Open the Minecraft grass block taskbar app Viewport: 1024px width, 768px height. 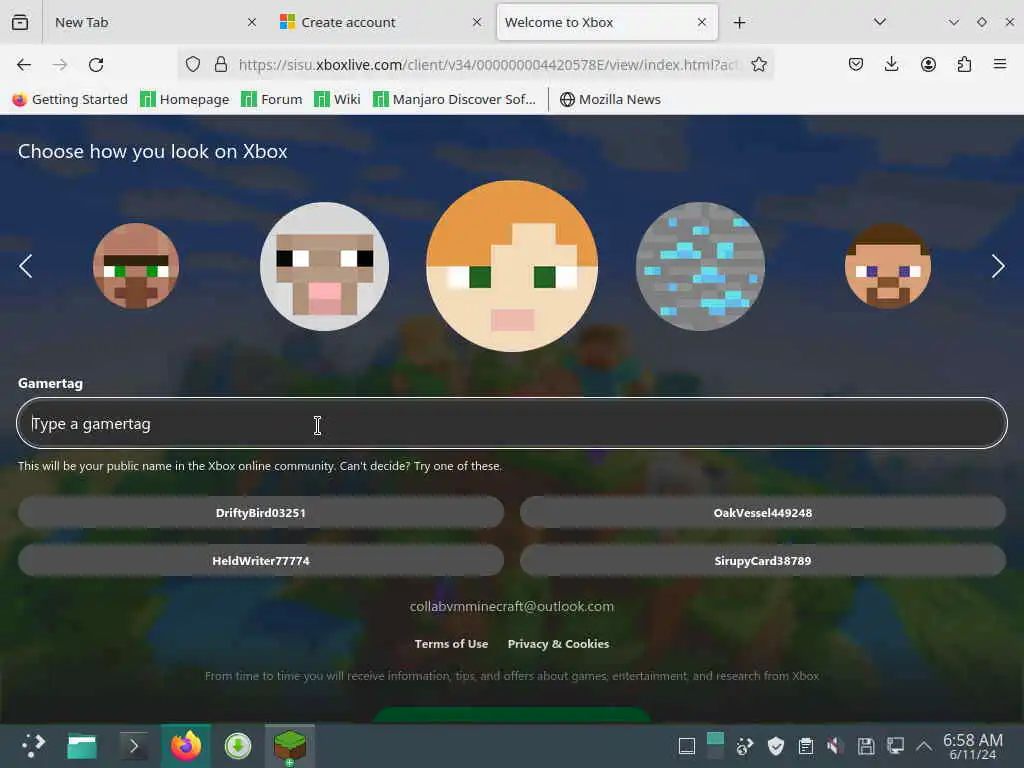pyautogui.click(x=290, y=746)
